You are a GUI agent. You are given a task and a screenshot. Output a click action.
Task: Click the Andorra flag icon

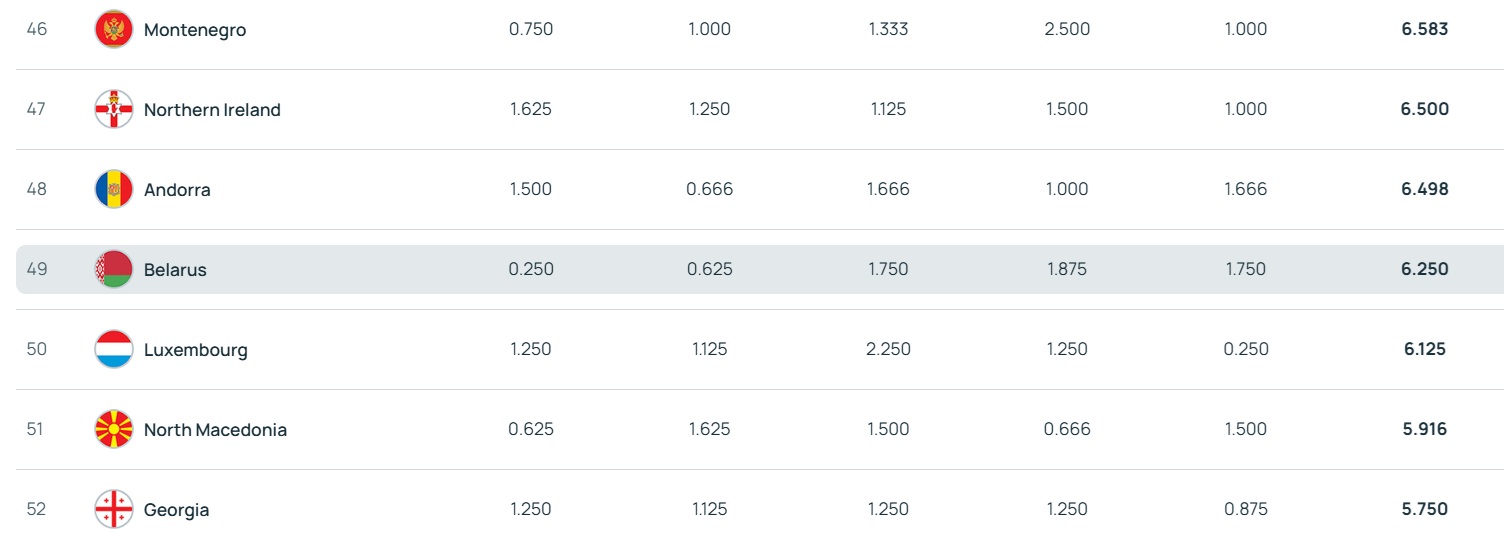pos(114,189)
